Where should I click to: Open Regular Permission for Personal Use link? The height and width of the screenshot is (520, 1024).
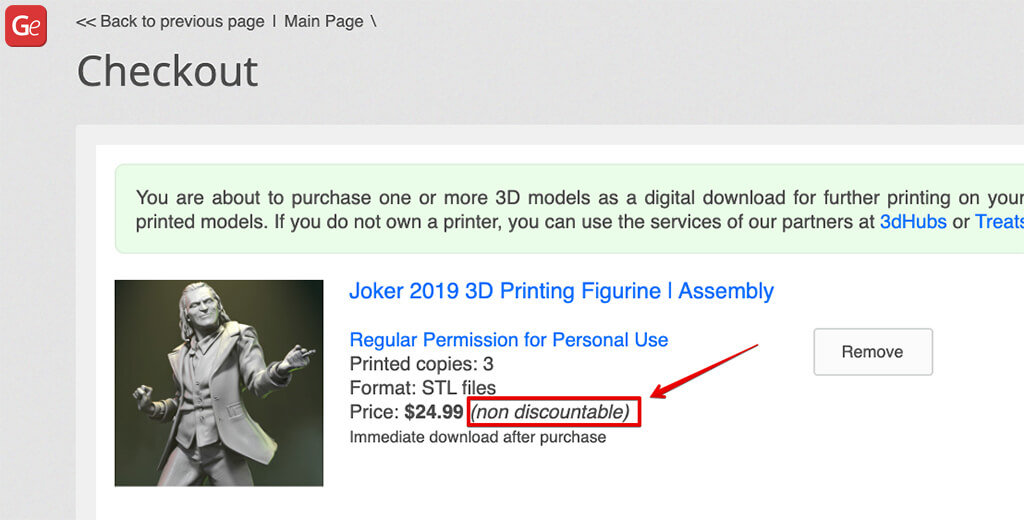[508, 340]
